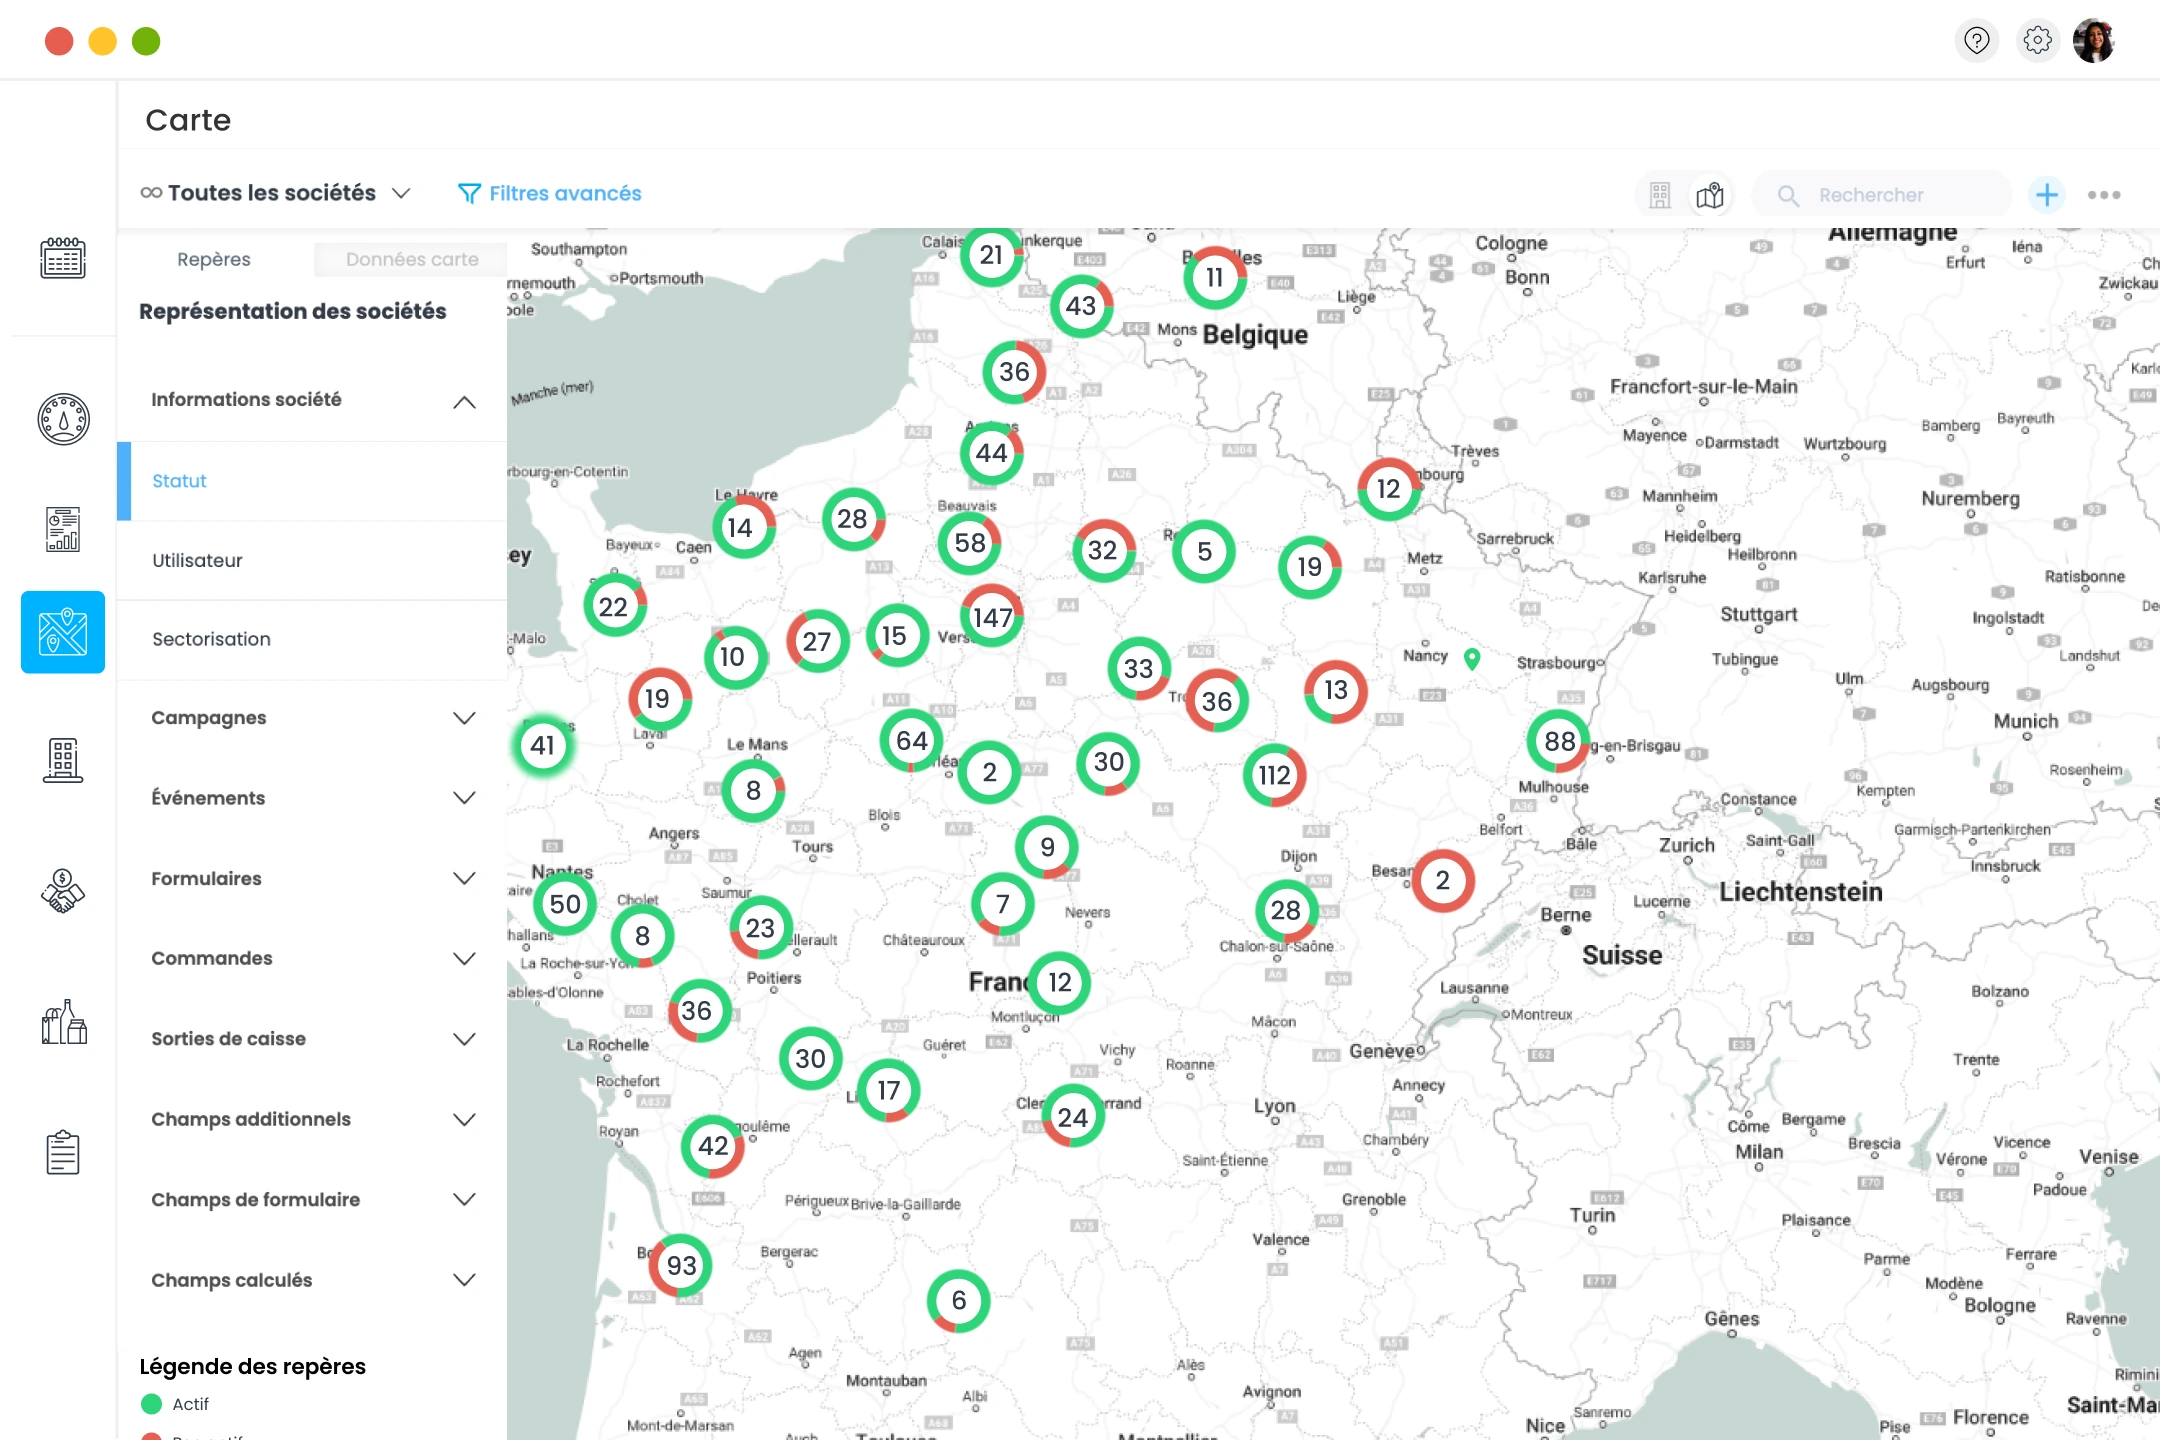Select the deals handshake icon

point(62,890)
